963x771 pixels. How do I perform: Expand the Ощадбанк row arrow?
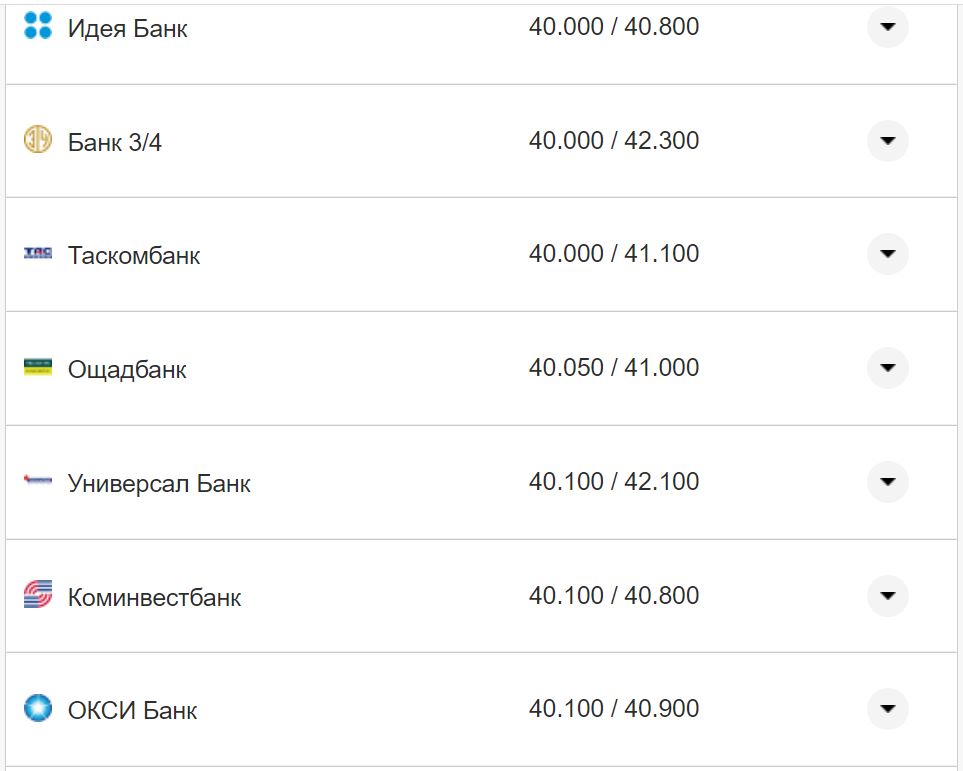pyautogui.click(x=887, y=368)
